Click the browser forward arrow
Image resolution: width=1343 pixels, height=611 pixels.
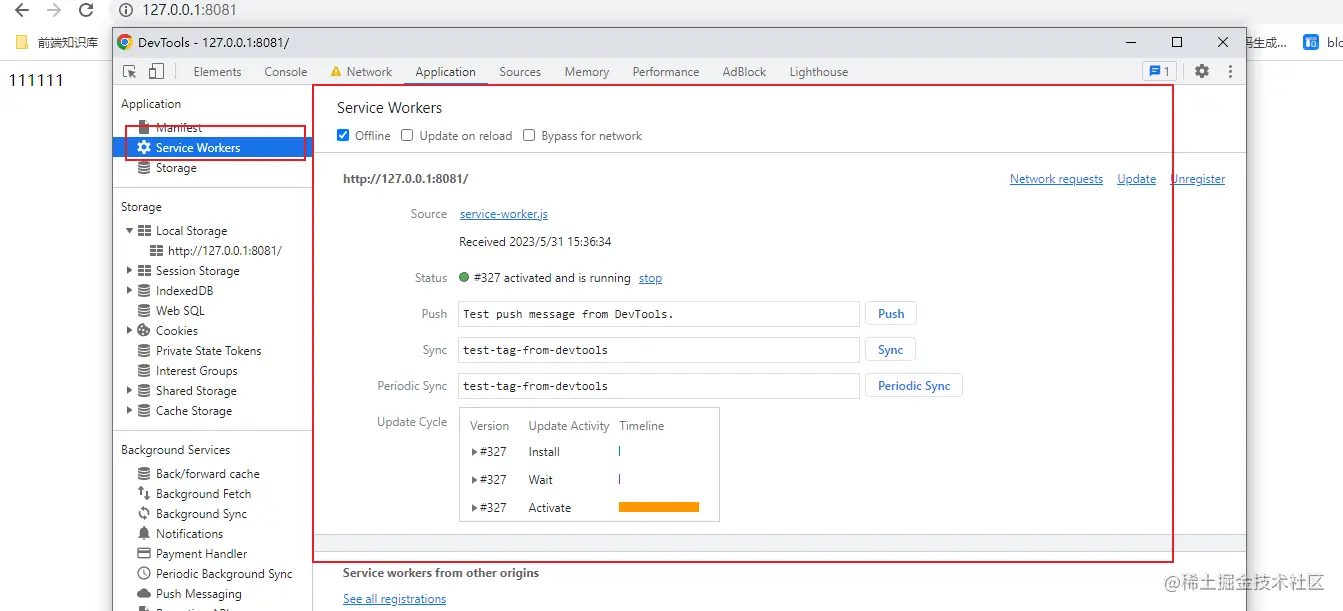(x=54, y=10)
